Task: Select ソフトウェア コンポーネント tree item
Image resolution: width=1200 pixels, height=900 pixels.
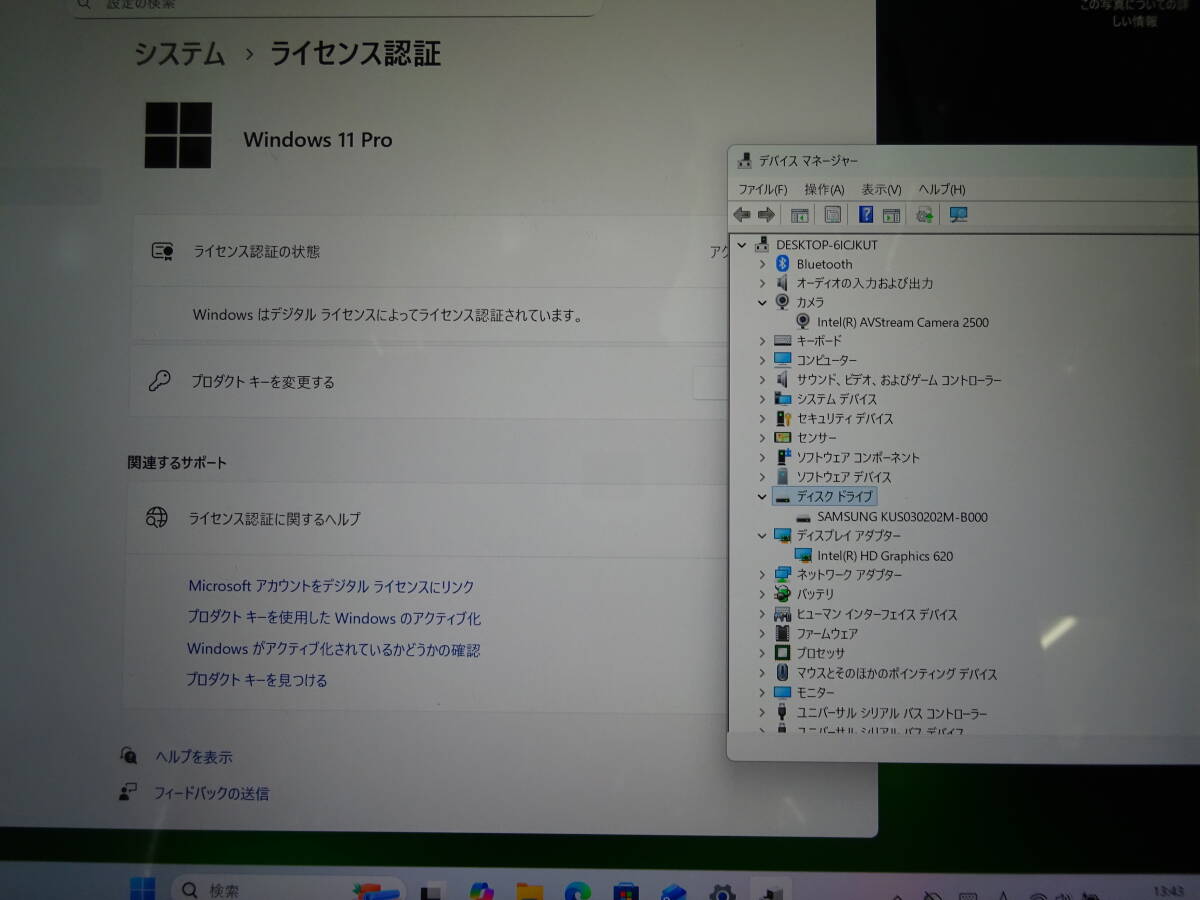Action: coord(858,457)
